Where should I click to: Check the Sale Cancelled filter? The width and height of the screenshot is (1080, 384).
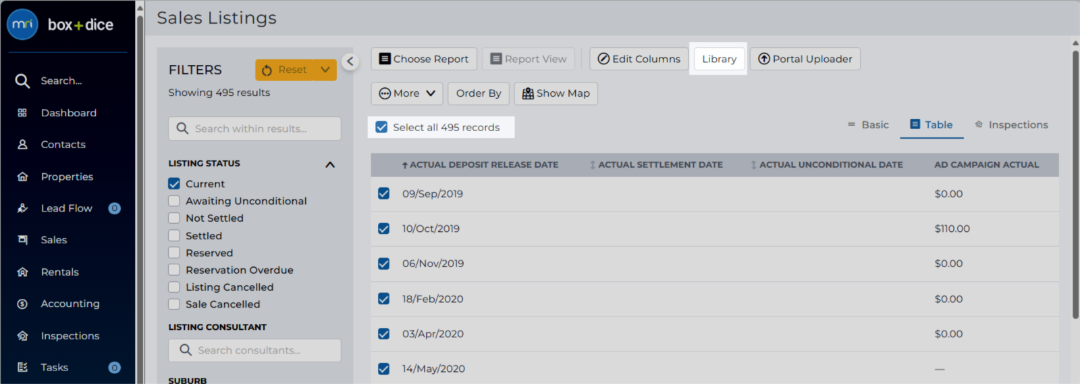tap(174, 304)
